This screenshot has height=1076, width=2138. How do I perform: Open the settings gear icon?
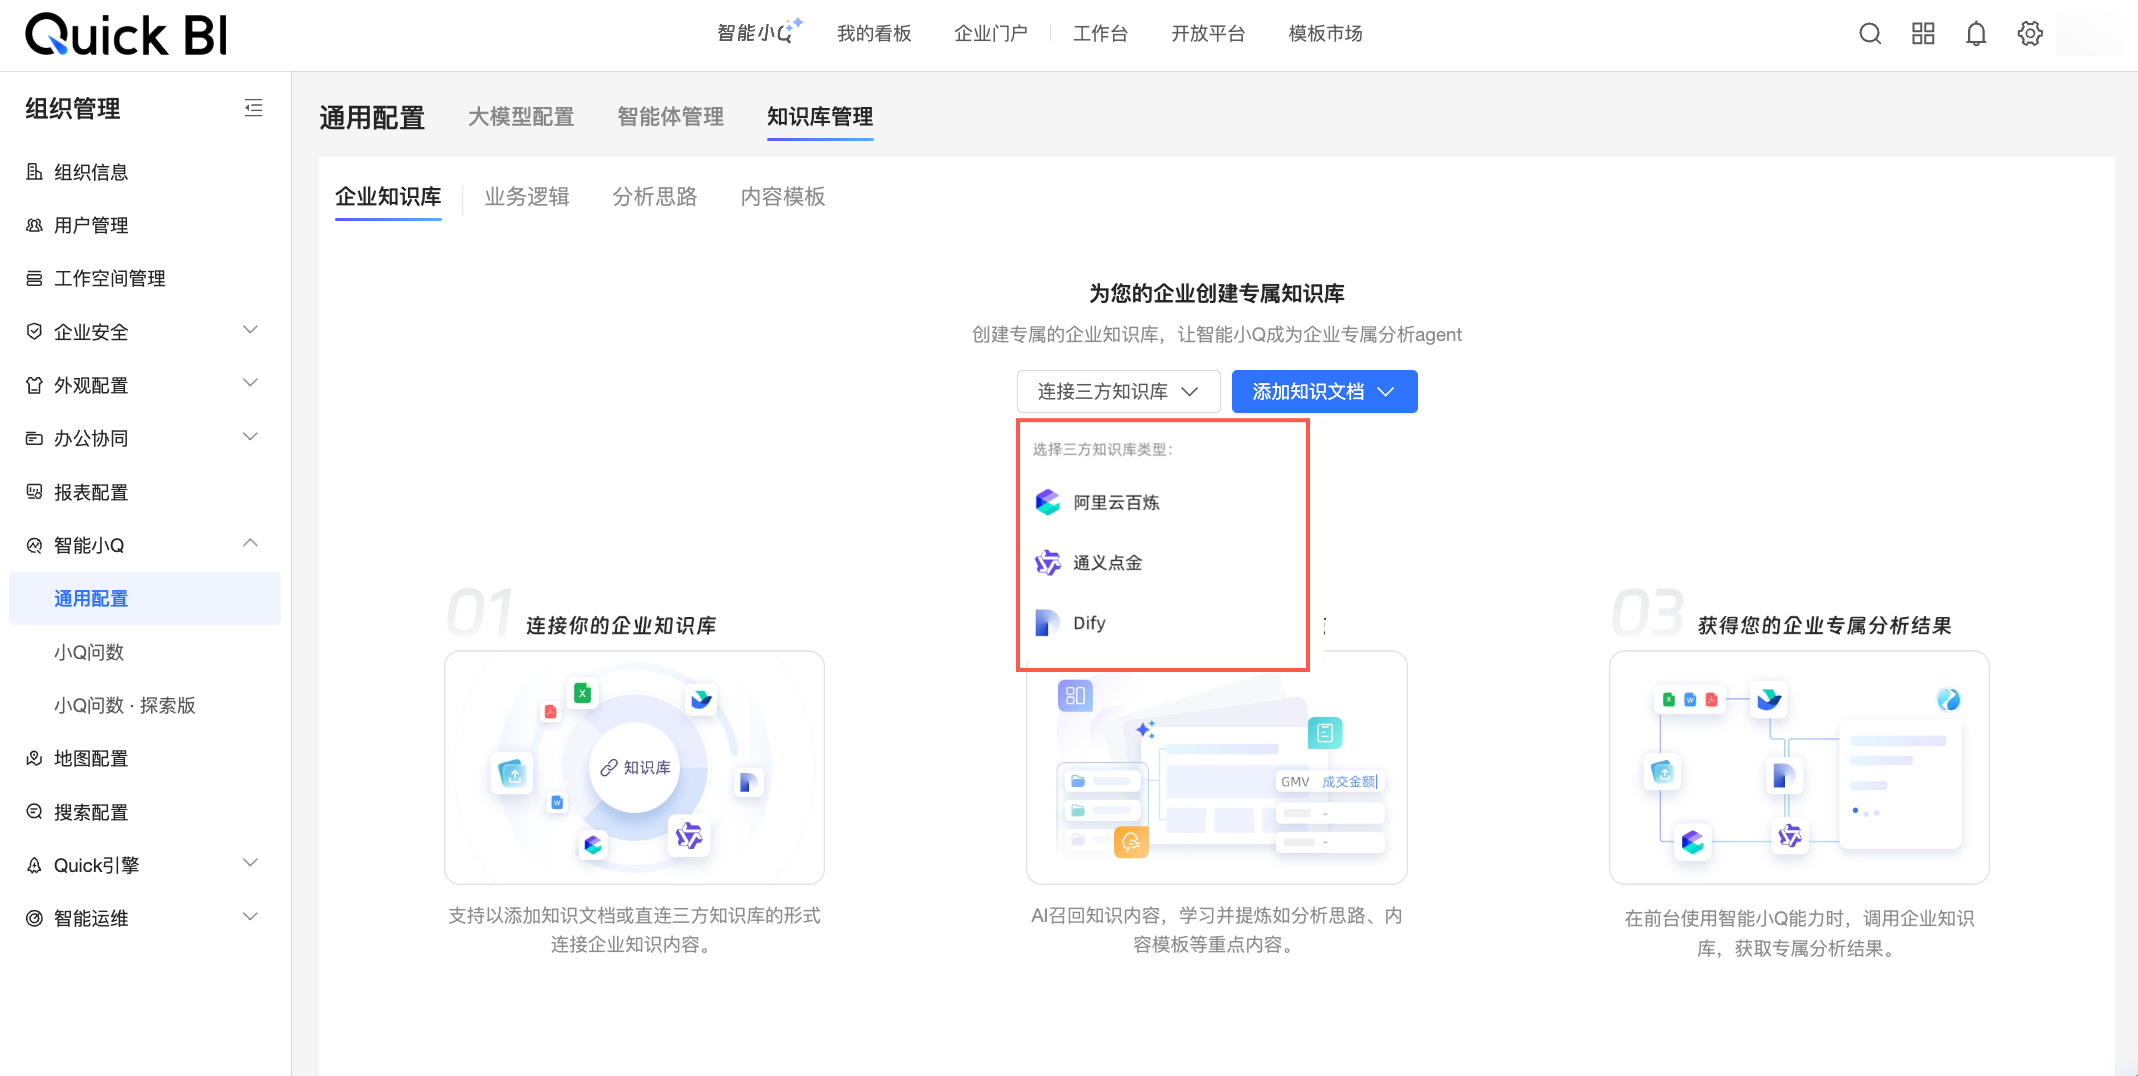coord(2030,34)
